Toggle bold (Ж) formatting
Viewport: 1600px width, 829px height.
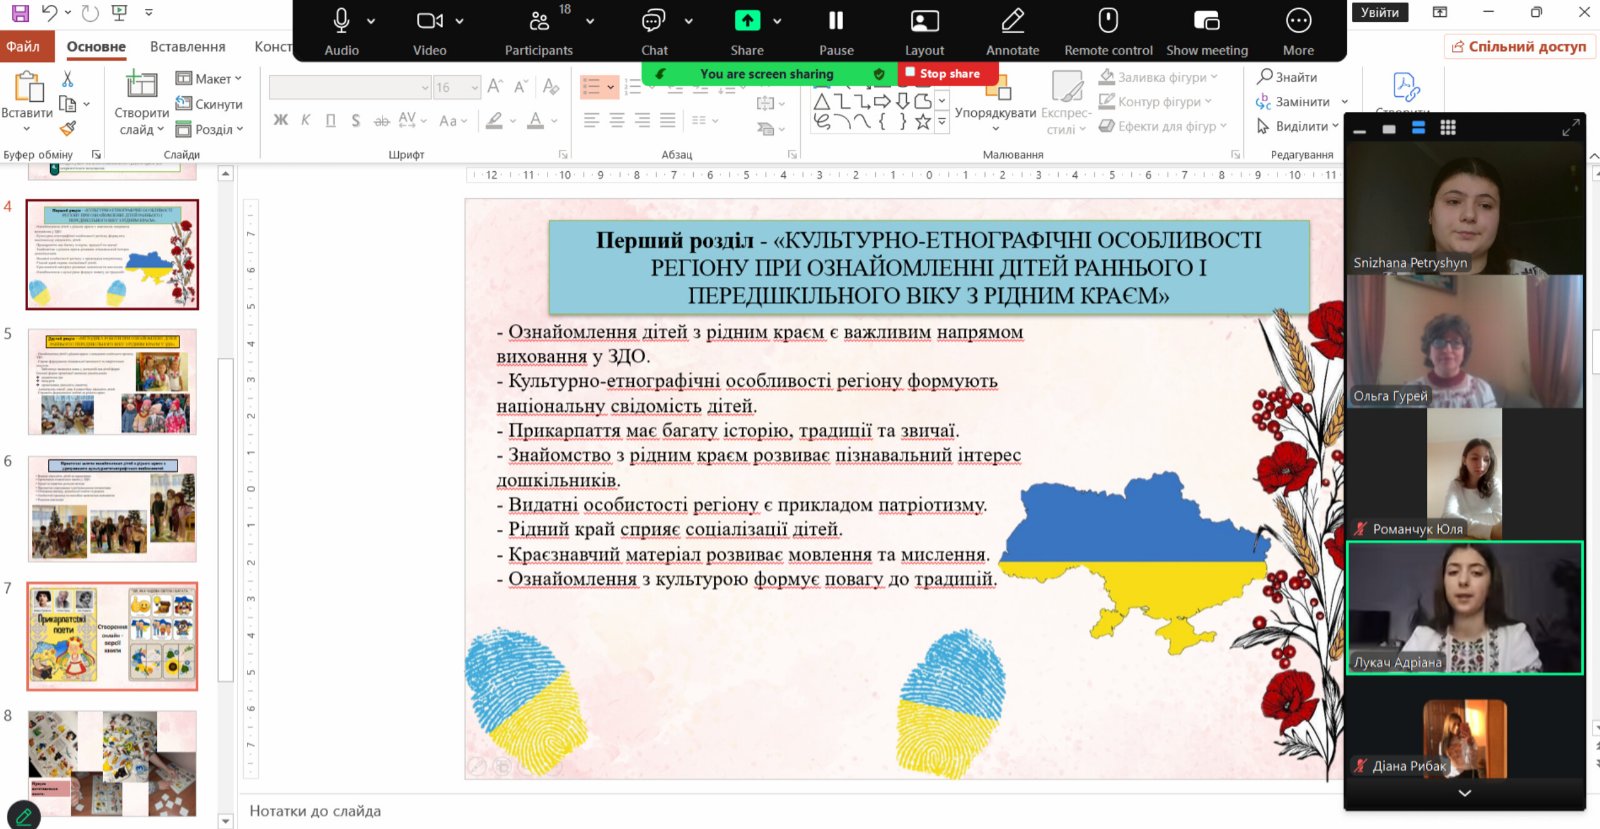281,120
